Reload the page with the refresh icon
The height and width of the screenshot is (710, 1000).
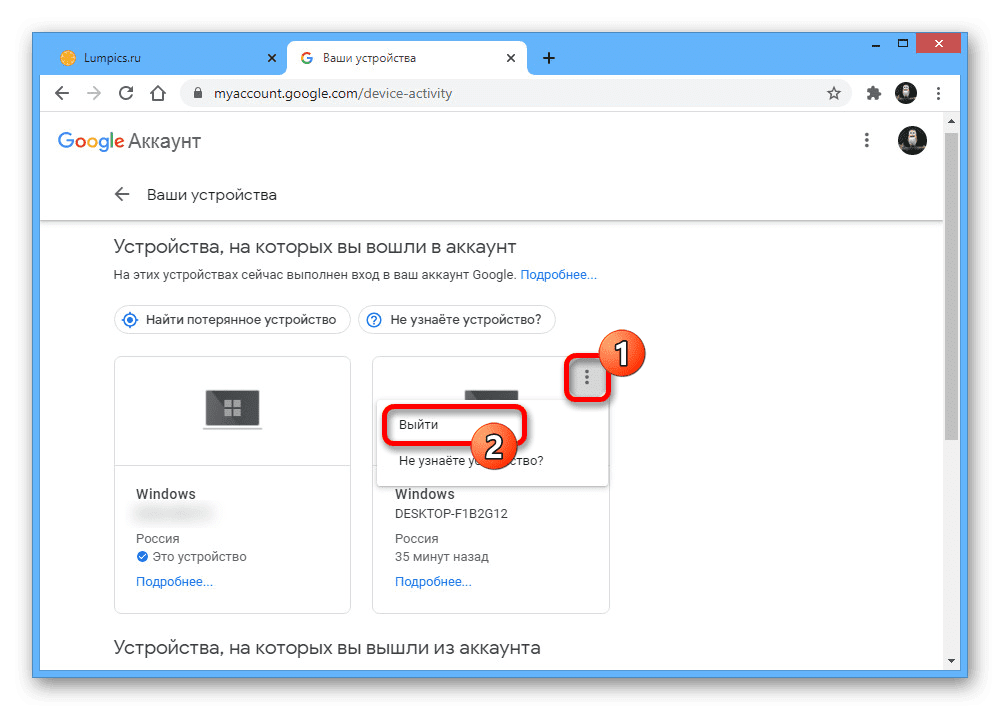pyautogui.click(x=126, y=93)
